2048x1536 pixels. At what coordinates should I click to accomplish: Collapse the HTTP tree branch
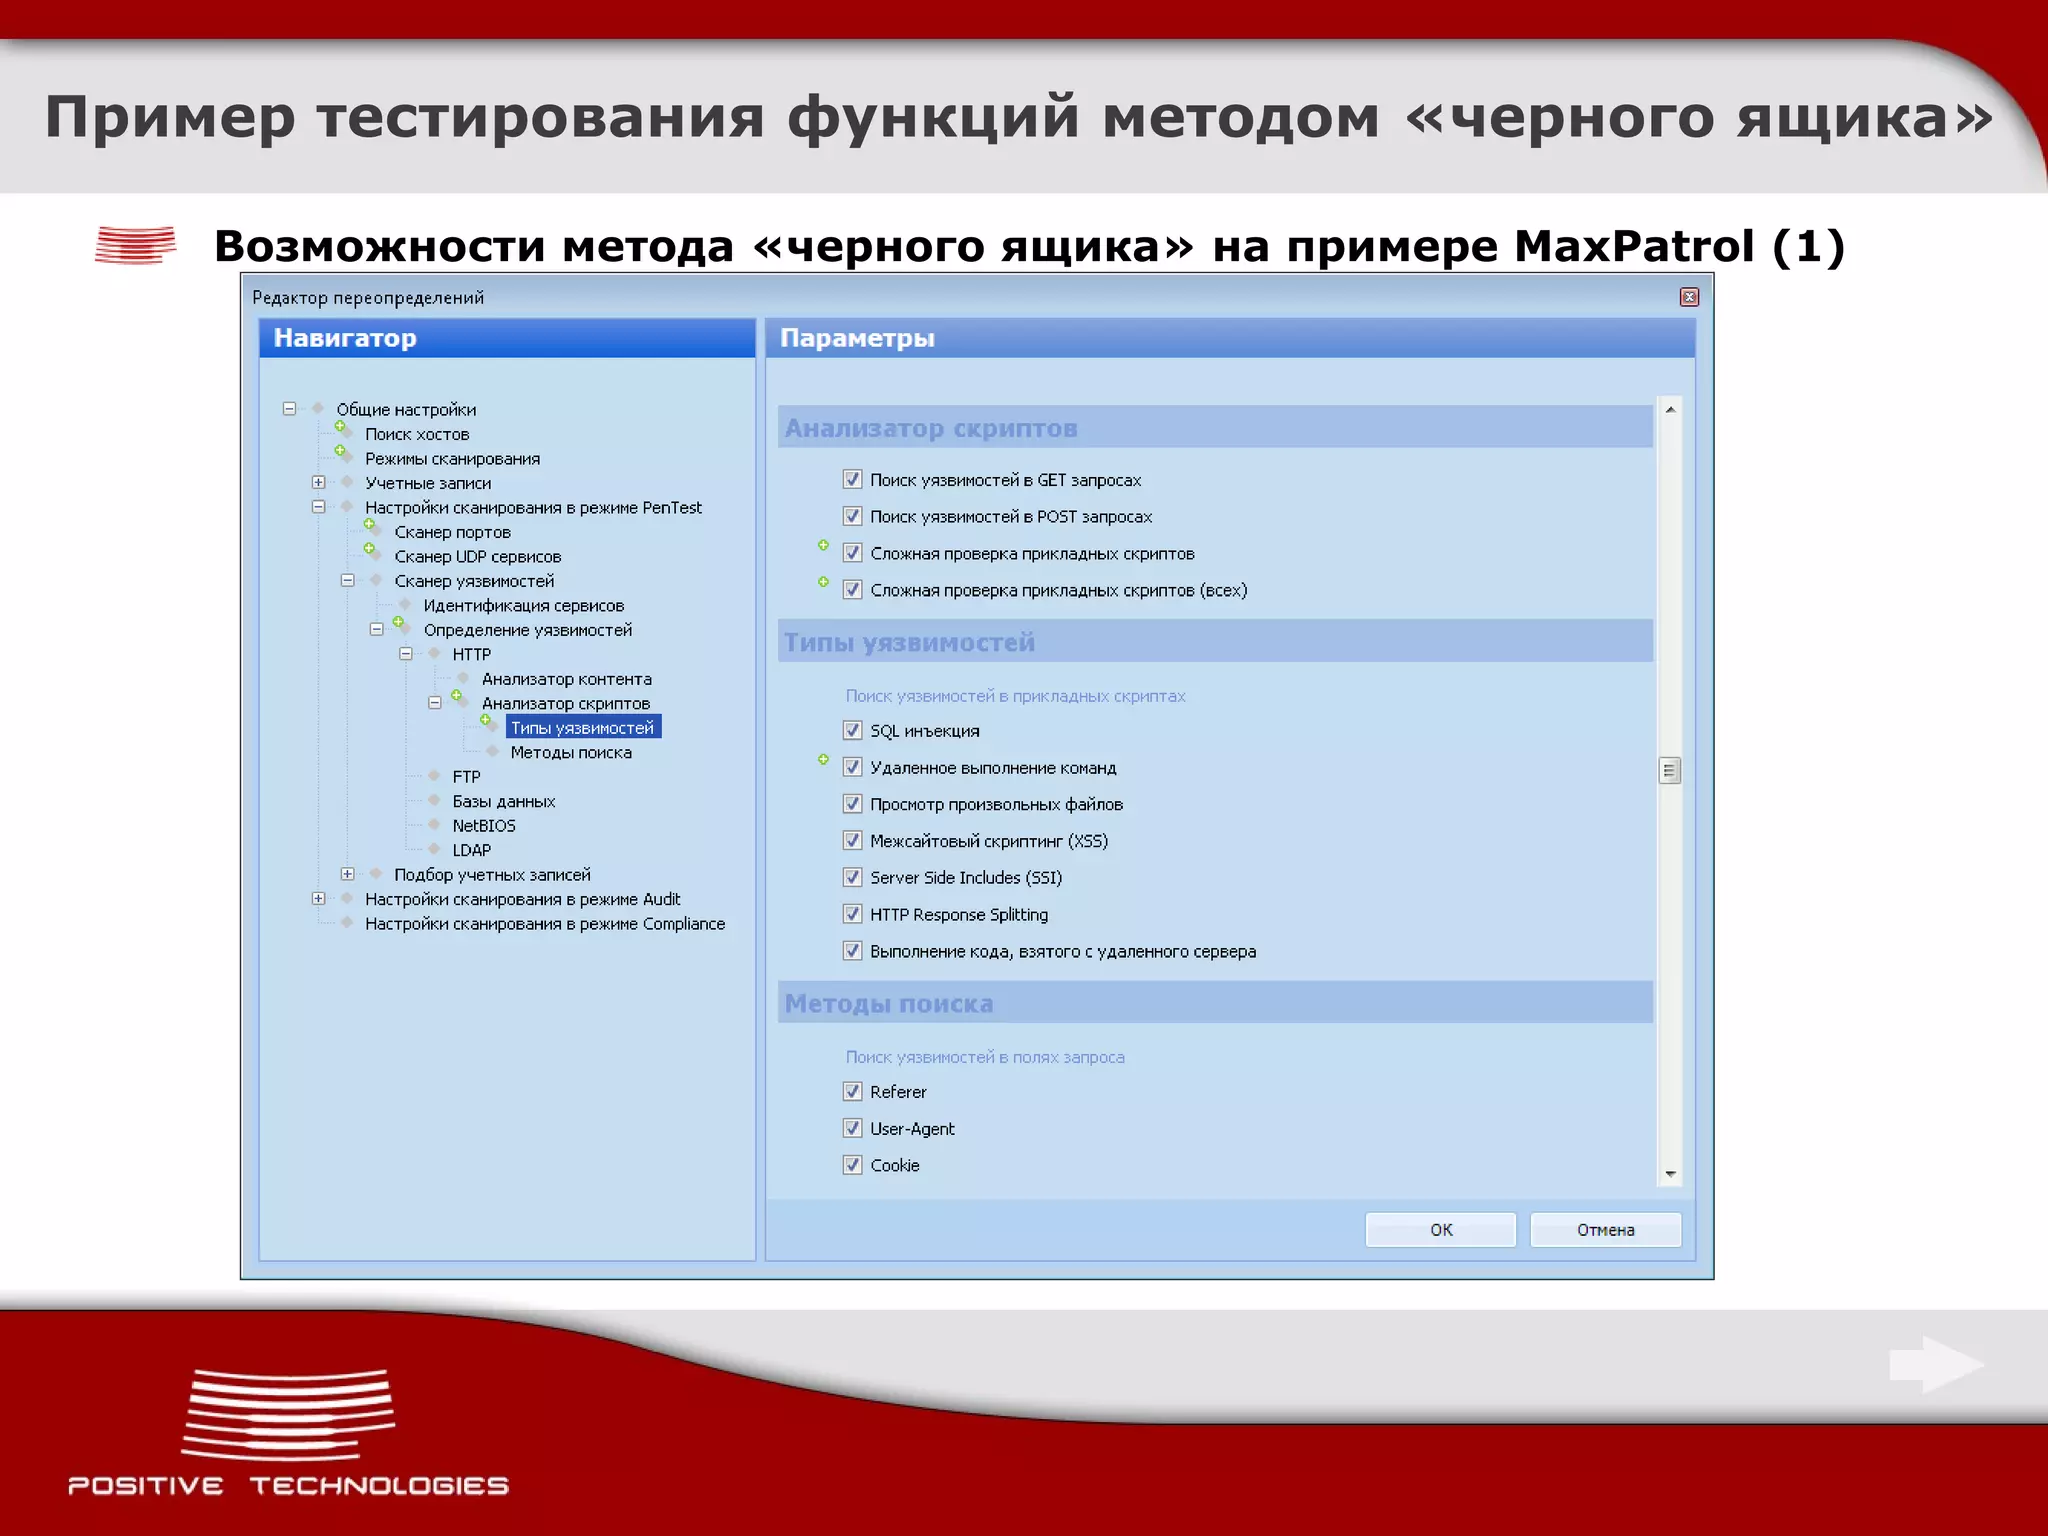pos(406,654)
